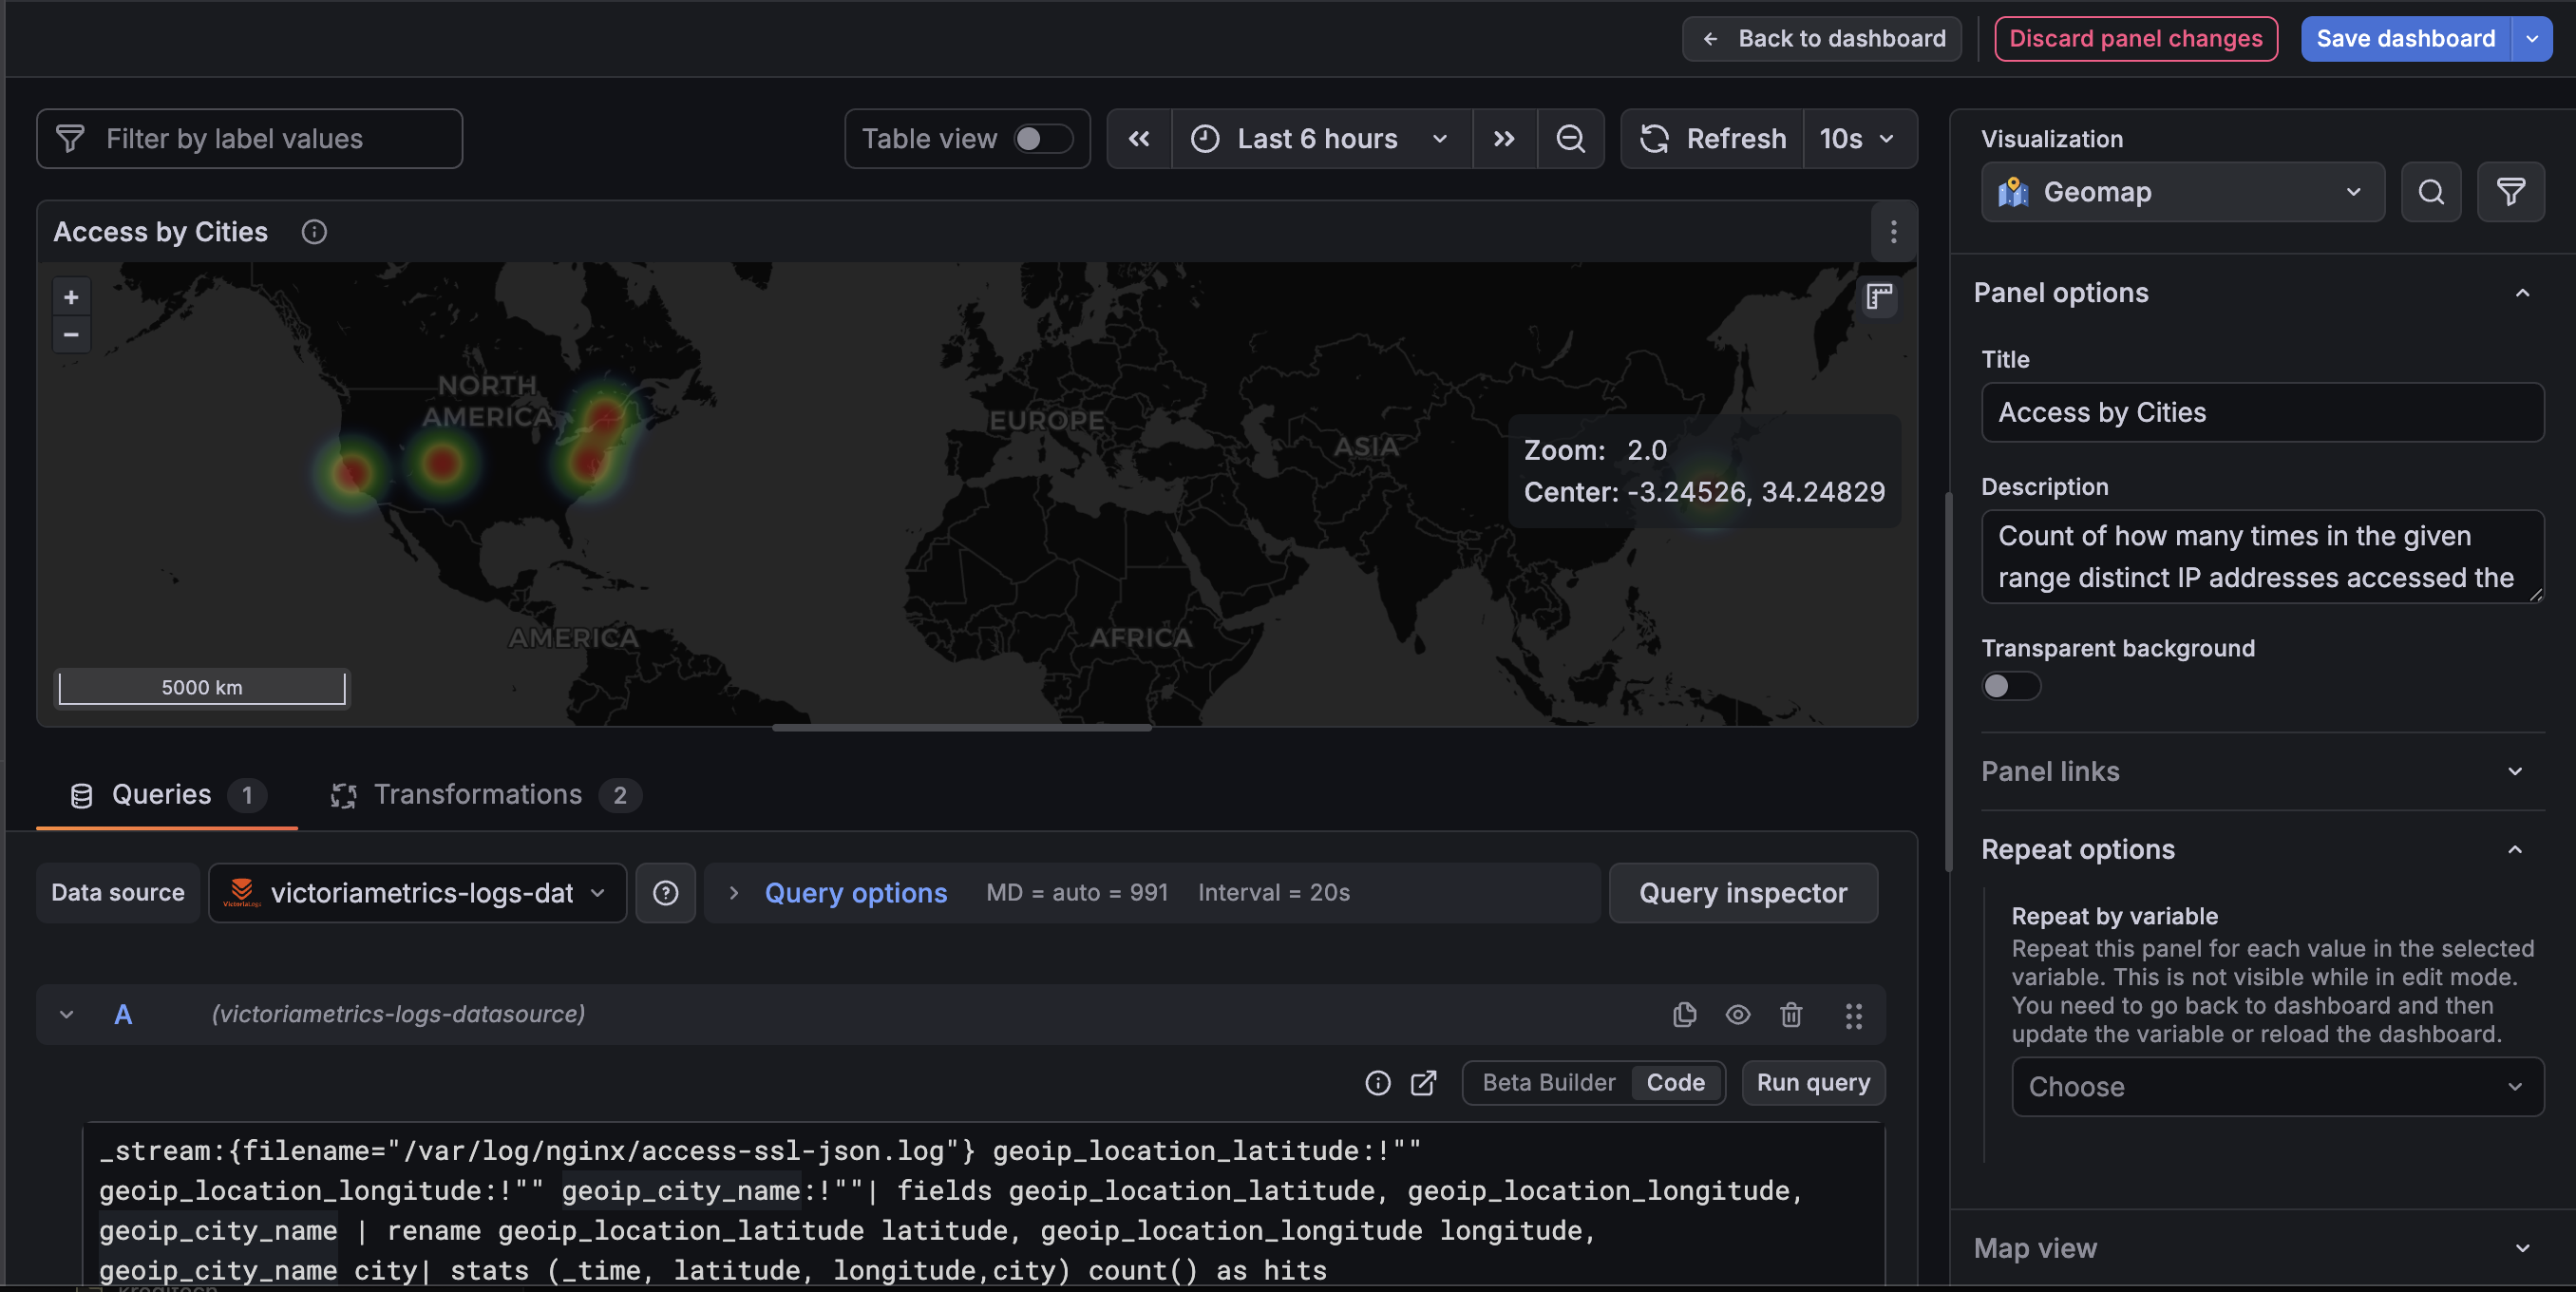Open query in external explore link icon
2576x1292 pixels.
click(1424, 1083)
